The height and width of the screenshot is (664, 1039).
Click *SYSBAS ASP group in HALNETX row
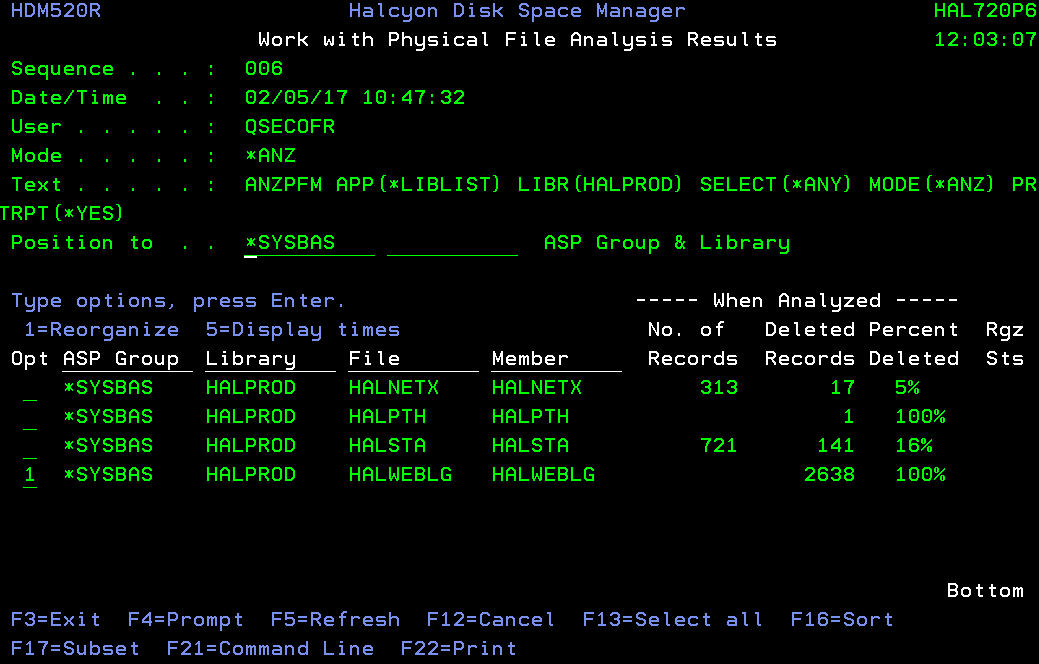pos(108,388)
